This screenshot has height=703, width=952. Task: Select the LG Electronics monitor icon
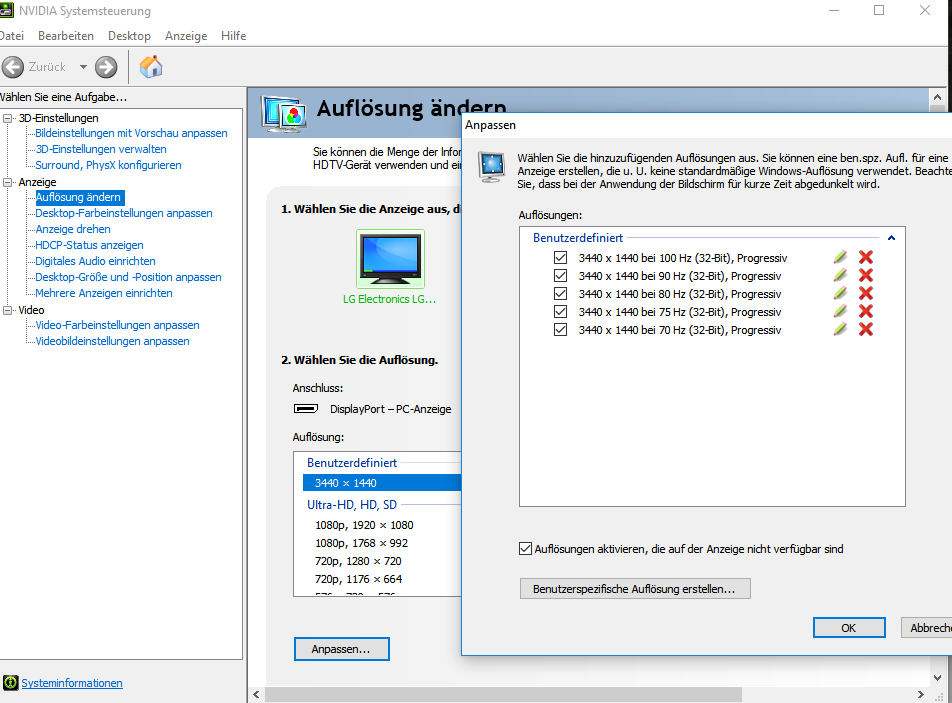390,259
